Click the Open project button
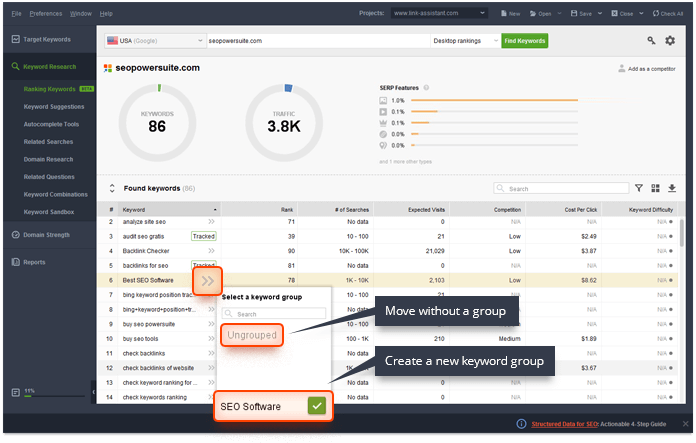The width and height of the screenshot is (696, 443). (x=540, y=14)
